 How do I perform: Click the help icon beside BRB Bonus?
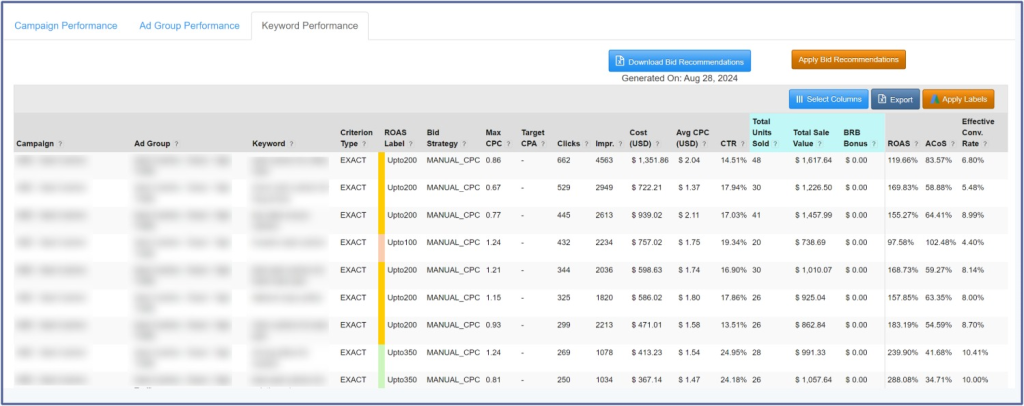pos(873,144)
